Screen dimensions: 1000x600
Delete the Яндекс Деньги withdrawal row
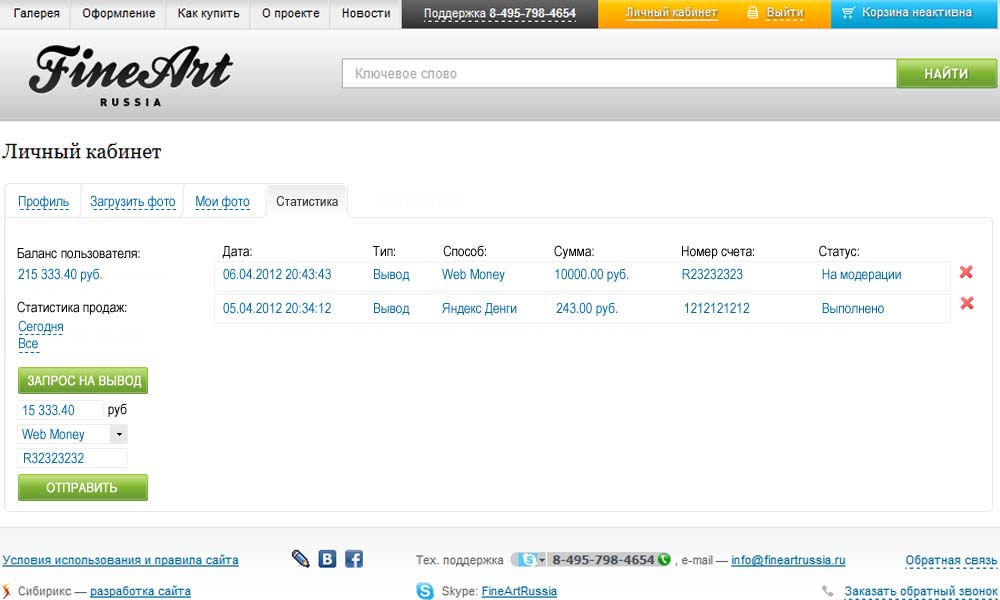point(967,303)
